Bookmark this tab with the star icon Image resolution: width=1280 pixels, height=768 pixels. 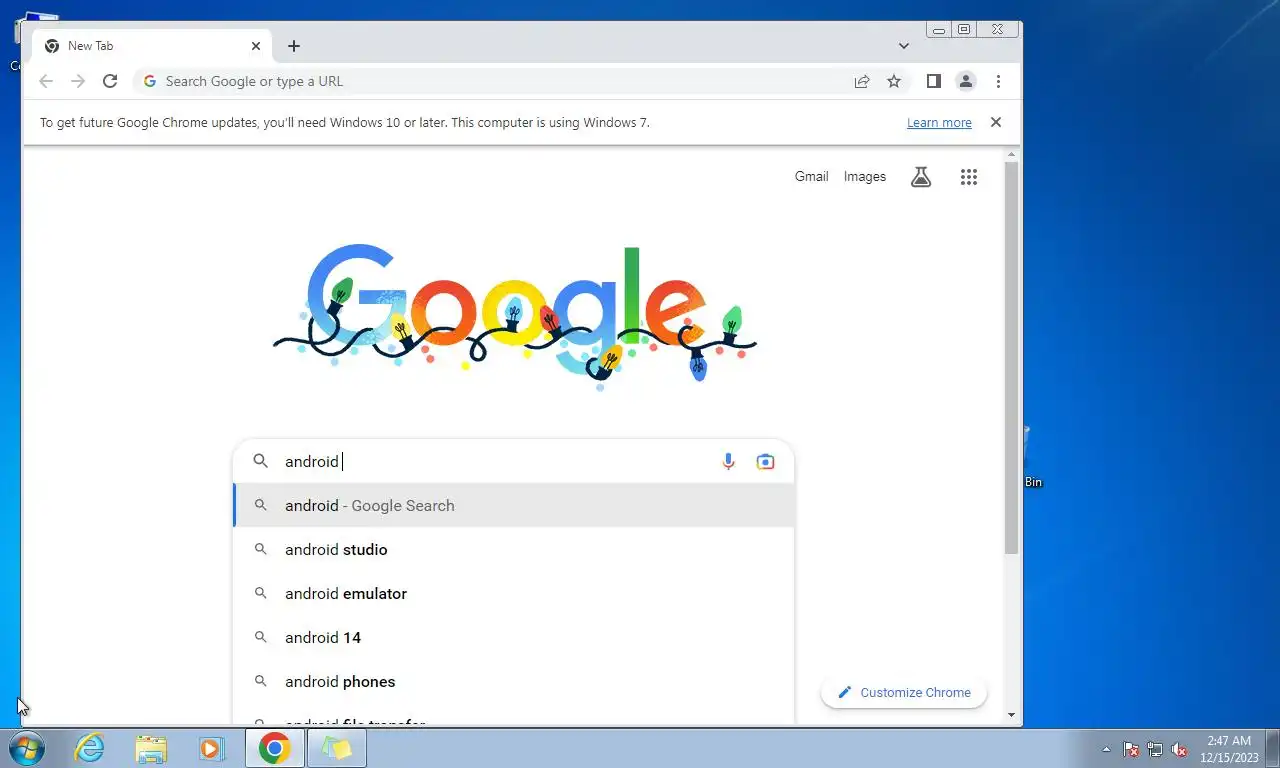point(894,81)
